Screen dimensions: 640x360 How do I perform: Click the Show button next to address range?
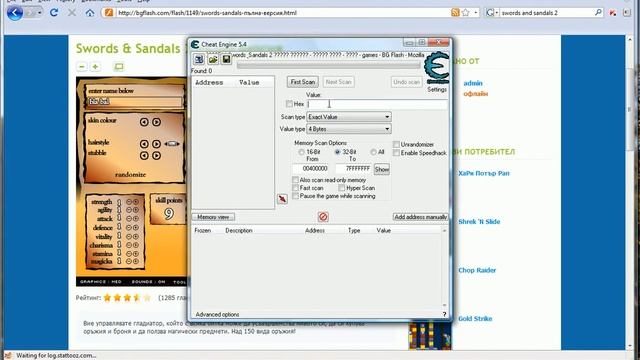pyautogui.click(x=382, y=169)
